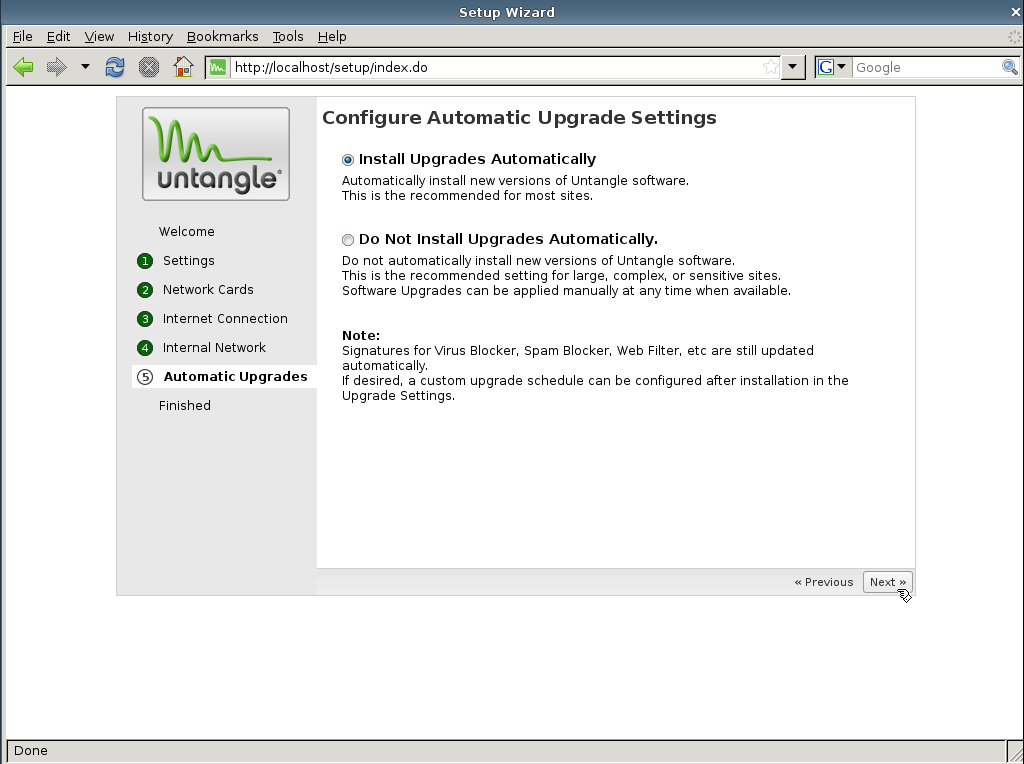Image resolution: width=1024 pixels, height=764 pixels.
Task: Click the Untangle site icon in the address bar
Action: [x=218, y=67]
